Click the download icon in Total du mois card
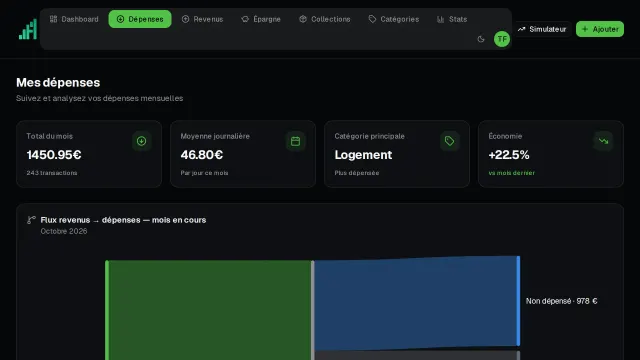This screenshot has height=360, width=640. (142, 141)
